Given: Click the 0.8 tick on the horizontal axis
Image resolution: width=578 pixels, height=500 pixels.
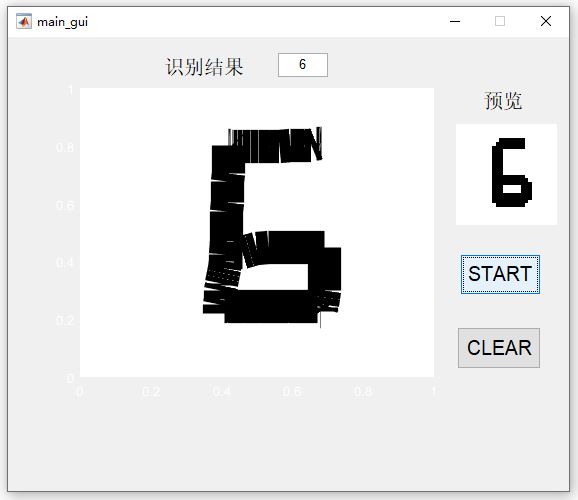Looking at the screenshot, I should point(363,392).
